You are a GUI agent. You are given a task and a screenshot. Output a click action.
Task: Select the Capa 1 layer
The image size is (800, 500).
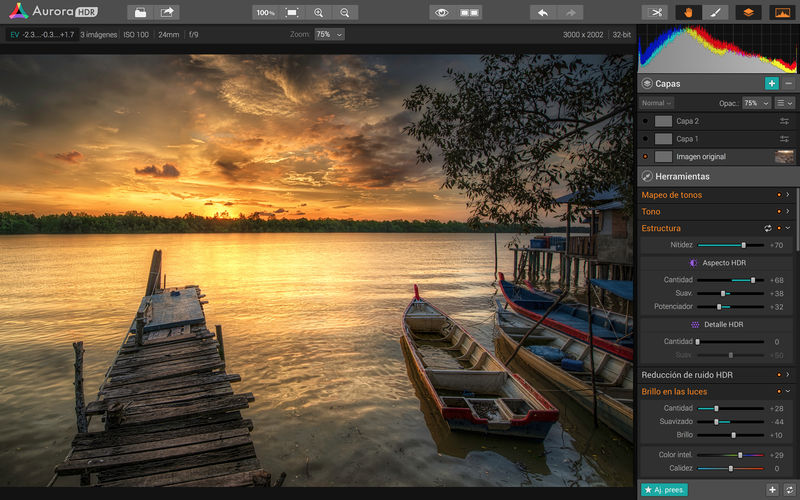(x=717, y=139)
